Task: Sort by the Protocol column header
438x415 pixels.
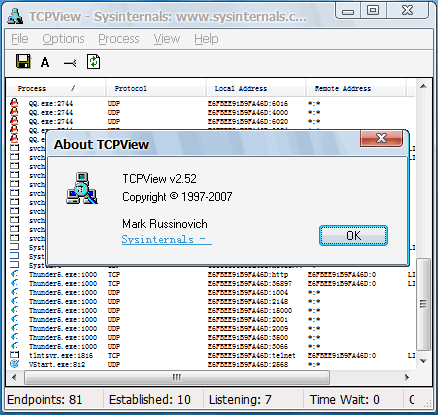Action: click(156, 88)
